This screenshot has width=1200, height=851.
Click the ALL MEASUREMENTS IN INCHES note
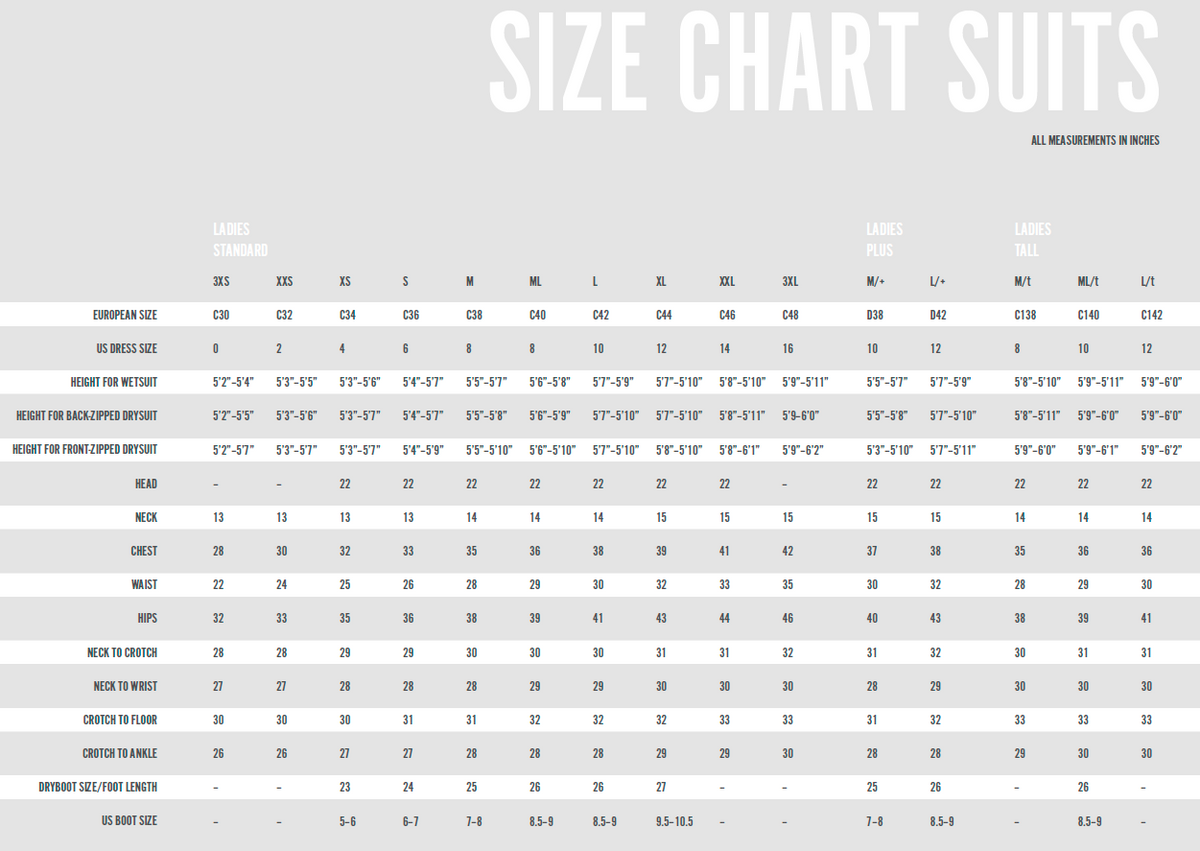tap(1095, 141)
